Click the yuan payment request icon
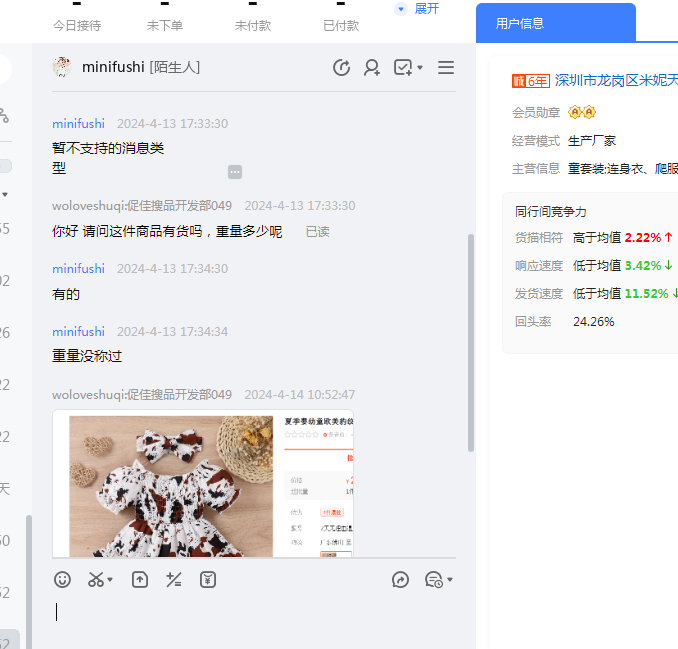Image resolution: width=678 pixels, height=649 pixels. (x=208, y=579)
